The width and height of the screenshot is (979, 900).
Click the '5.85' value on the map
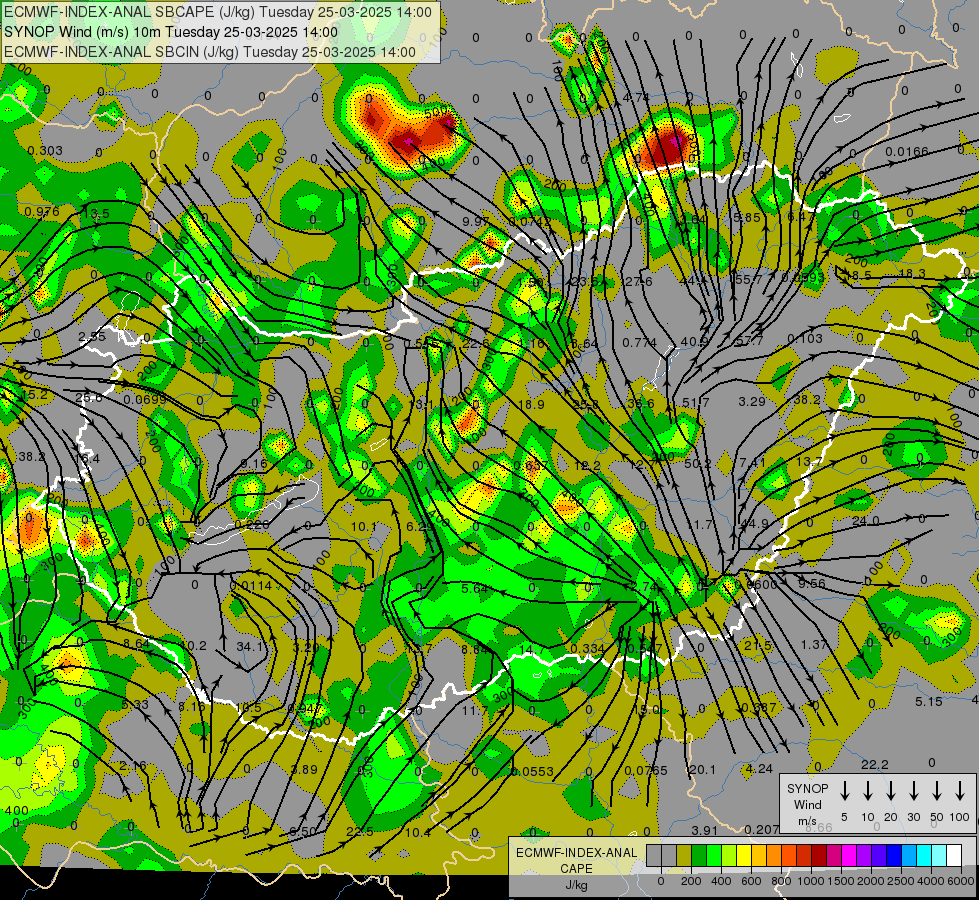pyautogui.click(x=747, y=217)
